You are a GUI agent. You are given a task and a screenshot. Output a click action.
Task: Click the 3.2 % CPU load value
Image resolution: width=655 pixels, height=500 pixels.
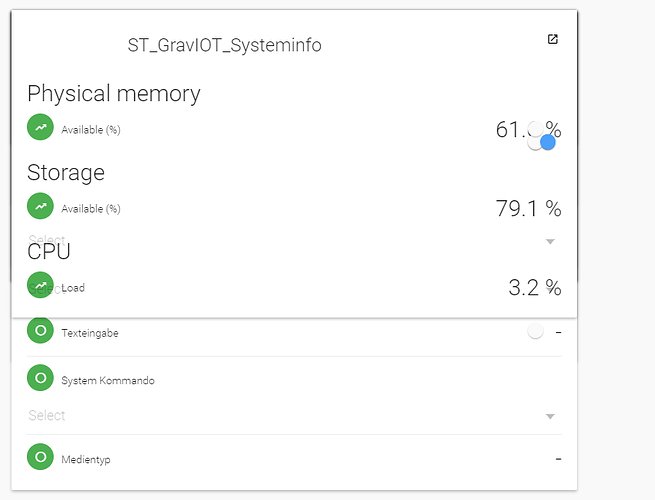(534, 288)
